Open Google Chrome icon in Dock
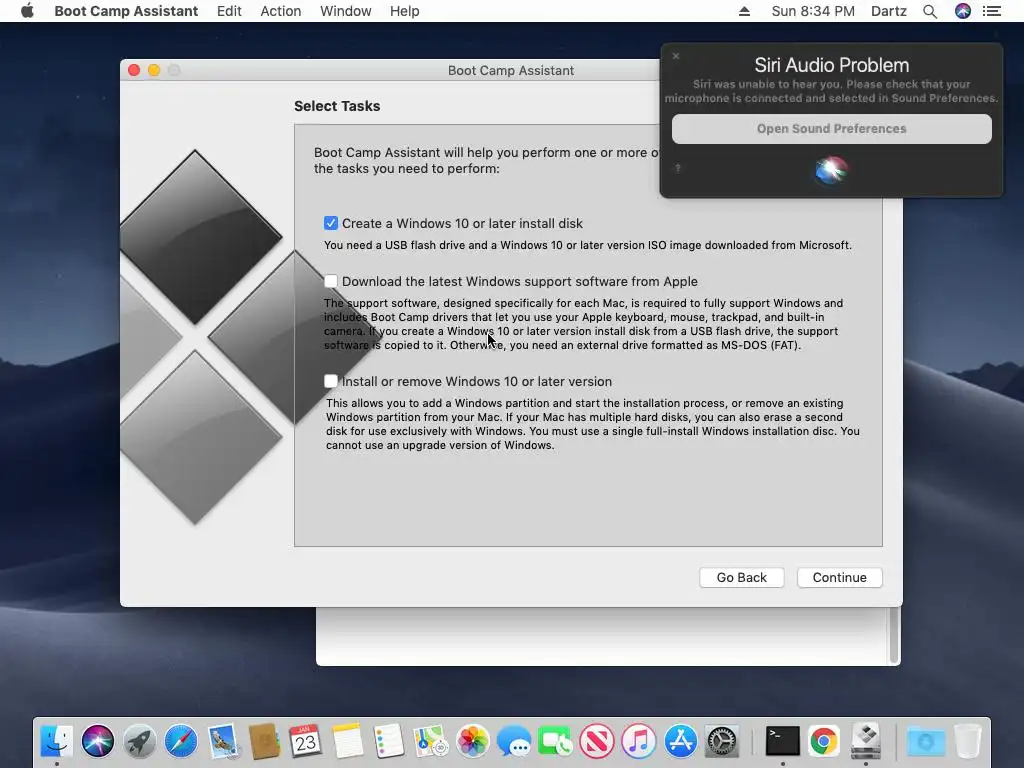 [x=824, y=741]
